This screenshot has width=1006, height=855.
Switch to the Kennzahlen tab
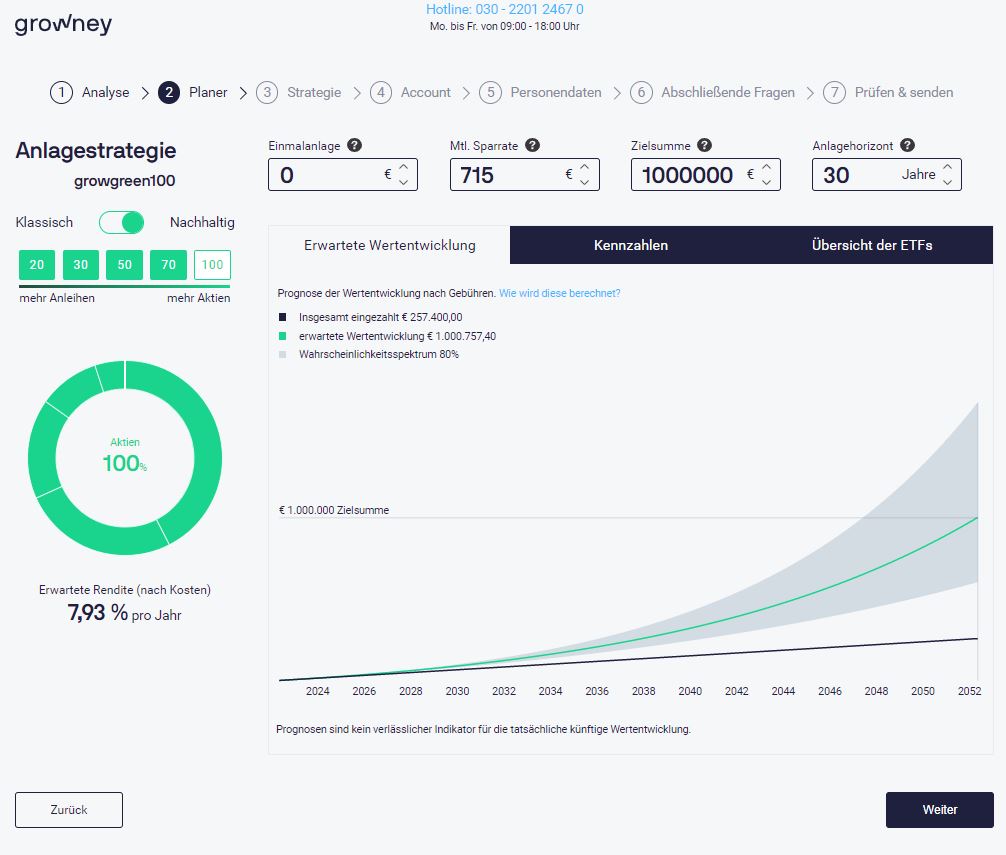click(630, 245)
